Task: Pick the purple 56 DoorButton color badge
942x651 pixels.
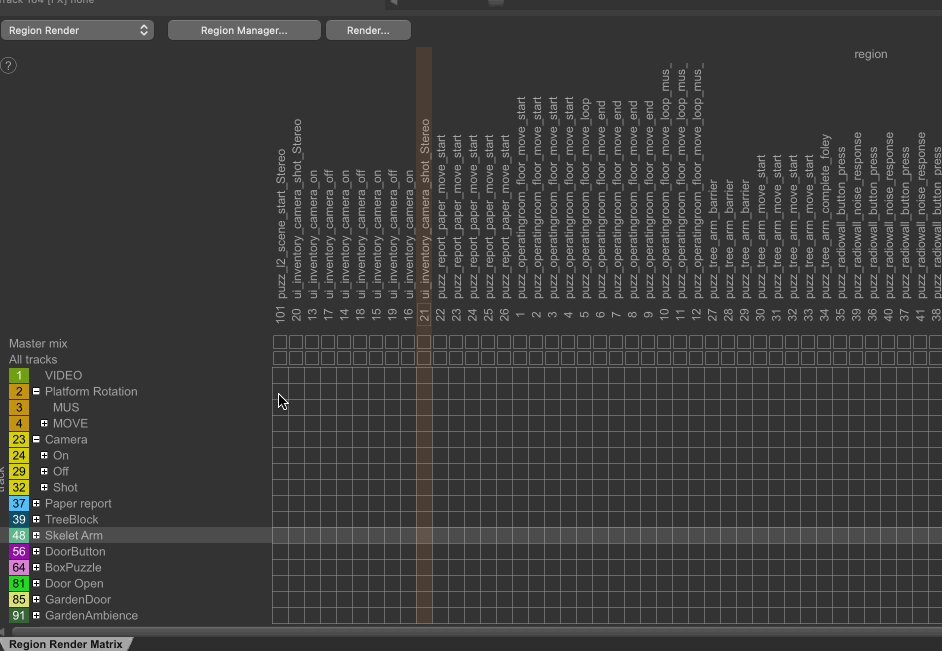Action: 19,551
